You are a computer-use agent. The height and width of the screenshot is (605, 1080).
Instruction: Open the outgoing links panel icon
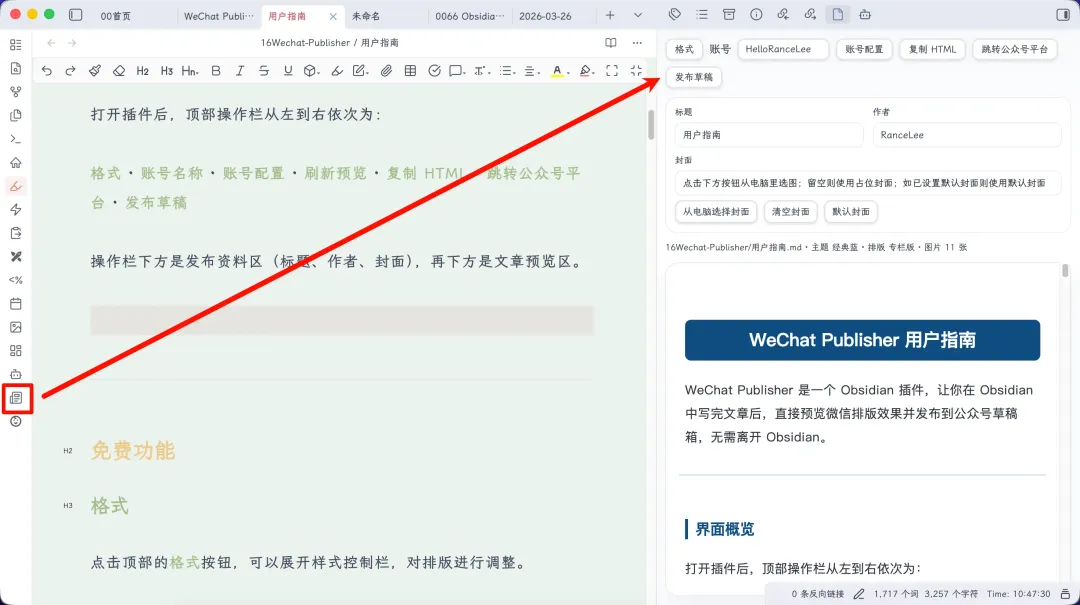pyautogui.click(x=810, y=14)
